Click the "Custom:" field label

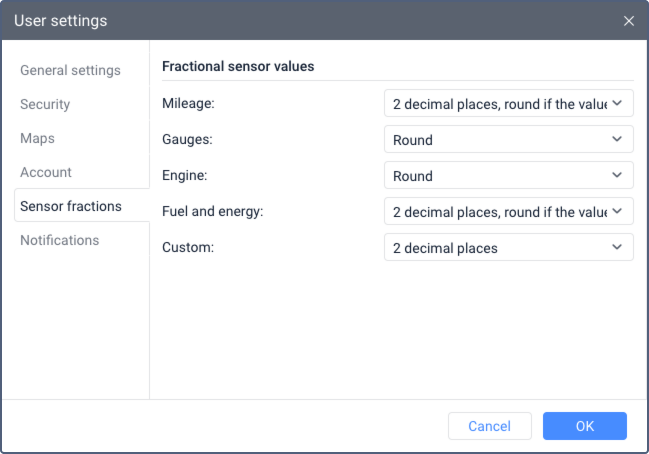[187, 248]
